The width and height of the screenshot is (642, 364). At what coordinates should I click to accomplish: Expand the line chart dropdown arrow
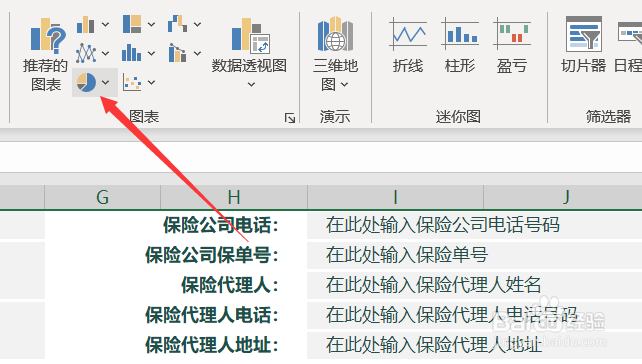pyautogui.click(x=105, y=53)
